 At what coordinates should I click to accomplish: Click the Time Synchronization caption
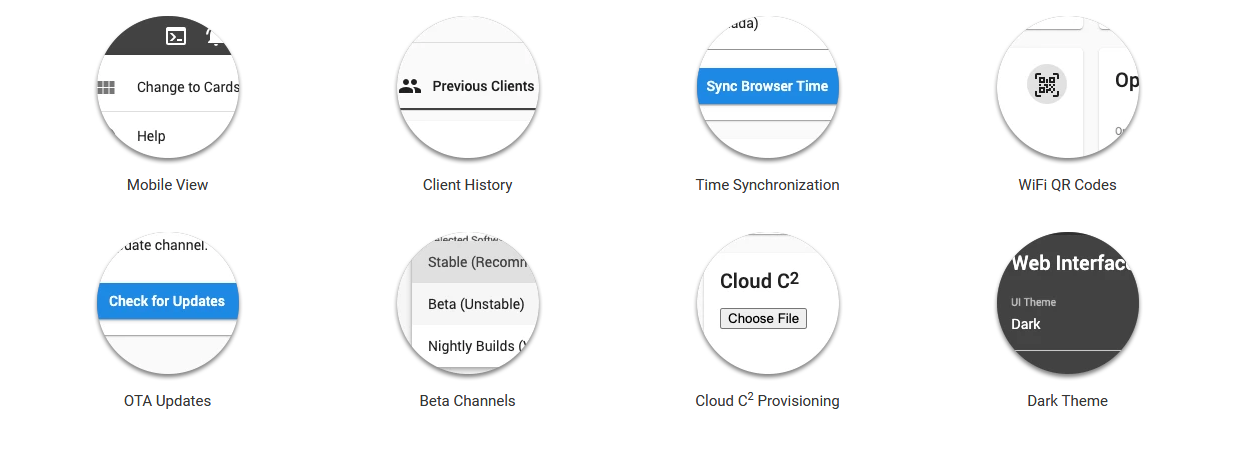768,185
